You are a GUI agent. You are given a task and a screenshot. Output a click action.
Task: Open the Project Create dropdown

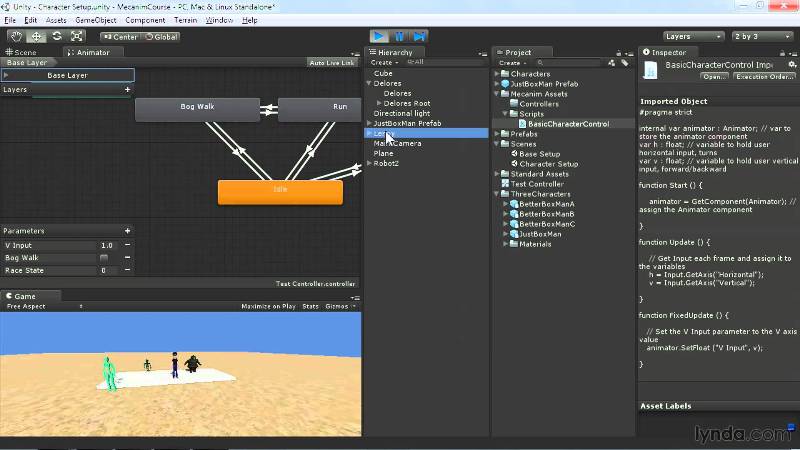point(513,63)
